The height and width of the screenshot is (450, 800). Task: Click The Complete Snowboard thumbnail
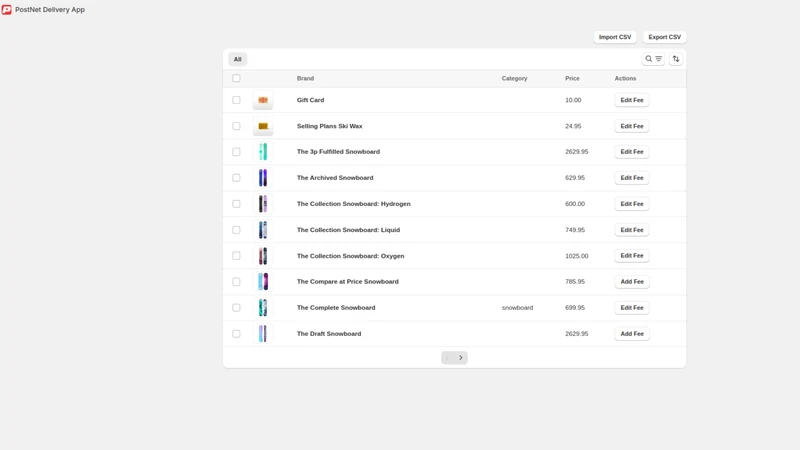coord(263,308)
